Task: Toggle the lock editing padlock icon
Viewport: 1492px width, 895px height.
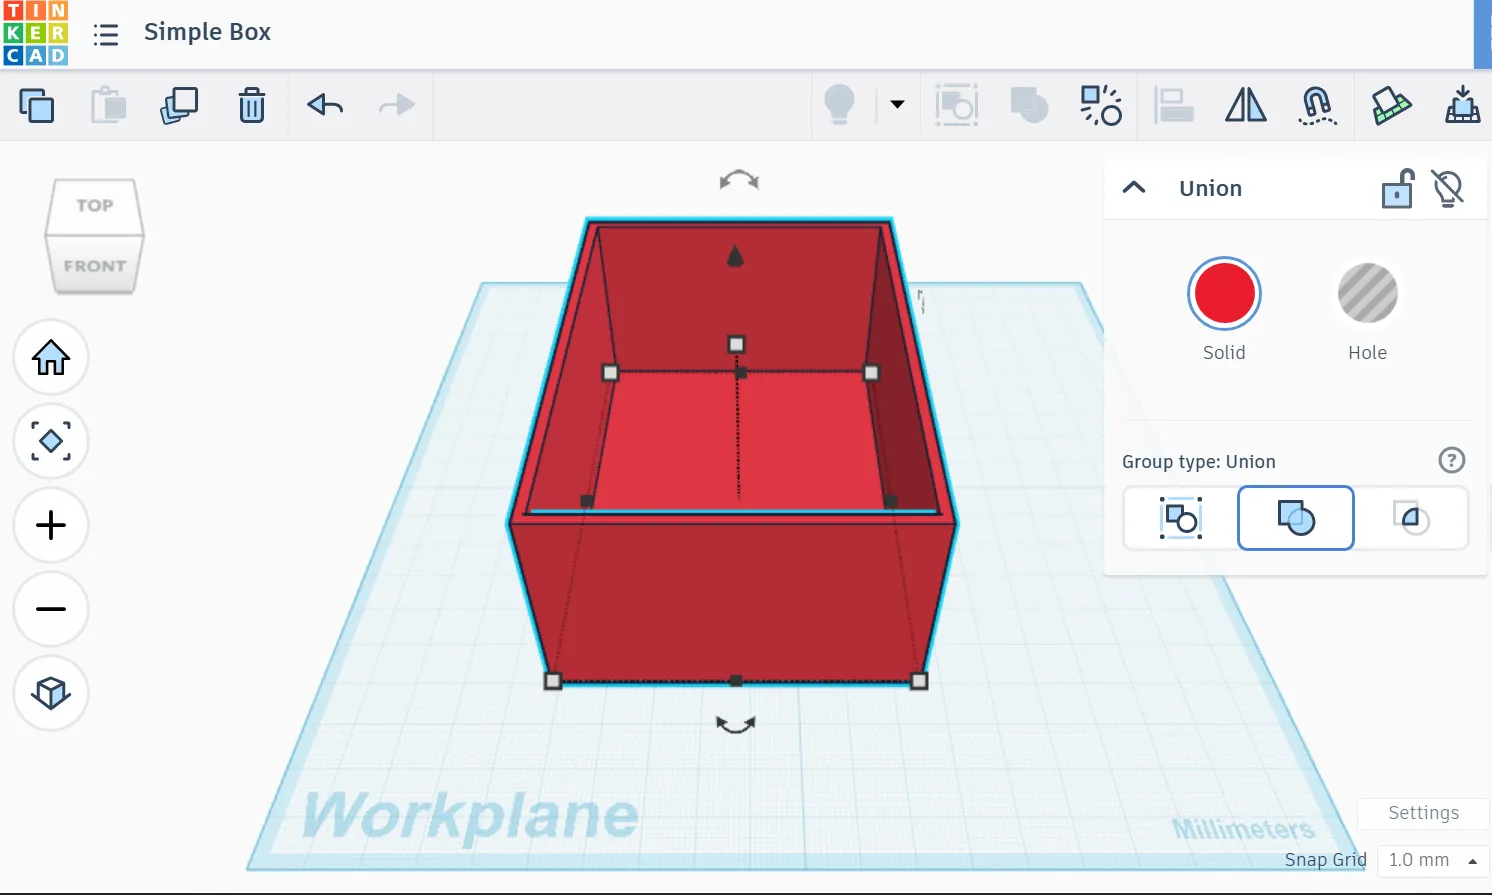Action: [1397, 188]
